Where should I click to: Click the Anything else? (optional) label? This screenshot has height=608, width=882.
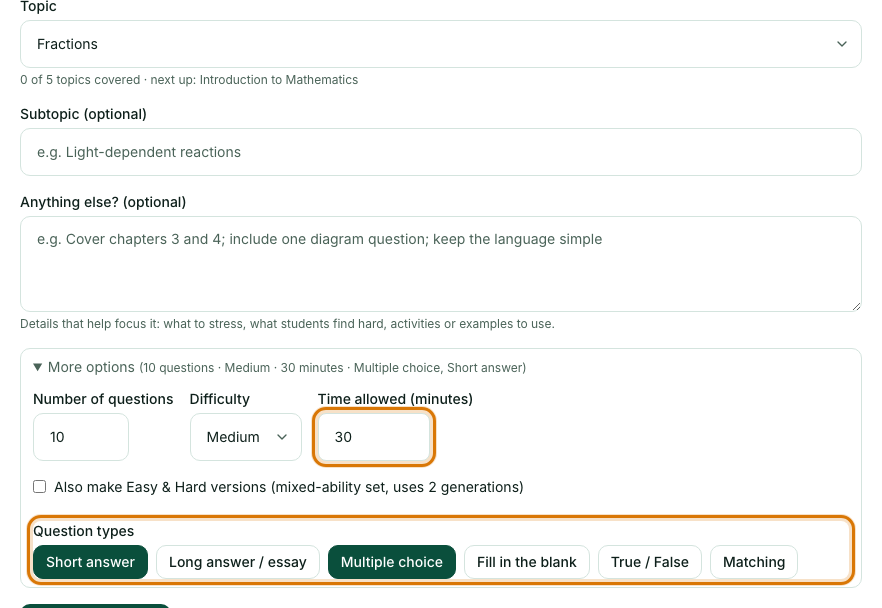pos(103,202)
